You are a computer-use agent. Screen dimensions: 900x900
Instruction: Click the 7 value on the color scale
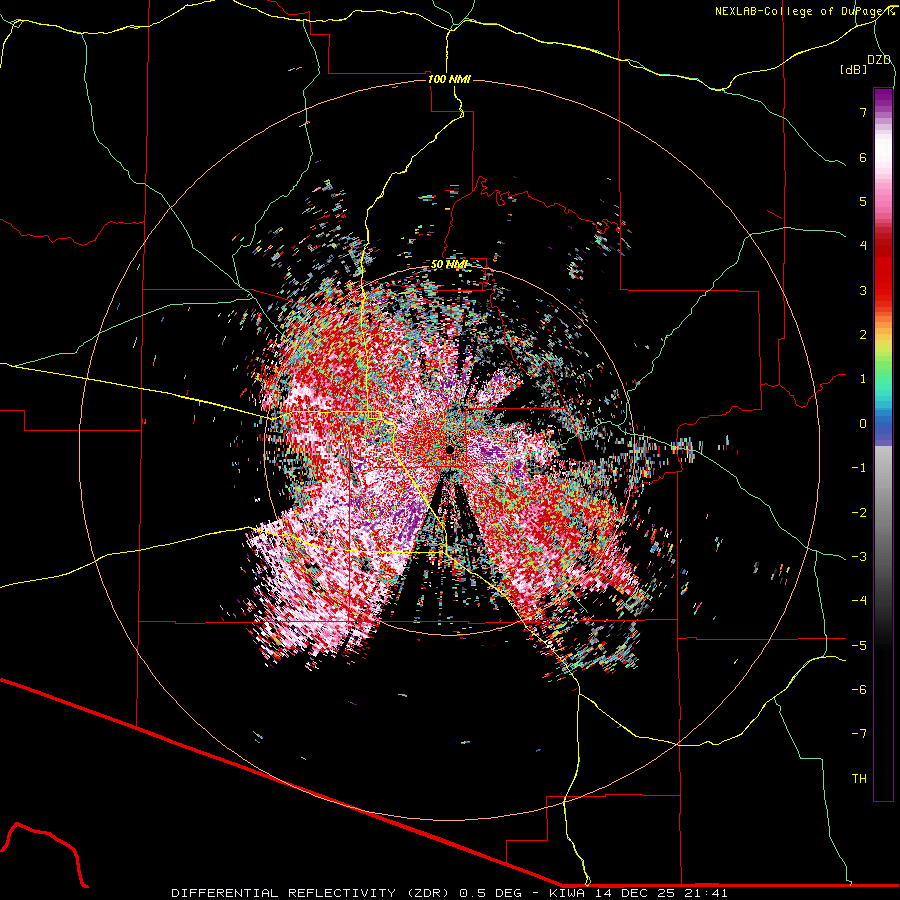863,112
